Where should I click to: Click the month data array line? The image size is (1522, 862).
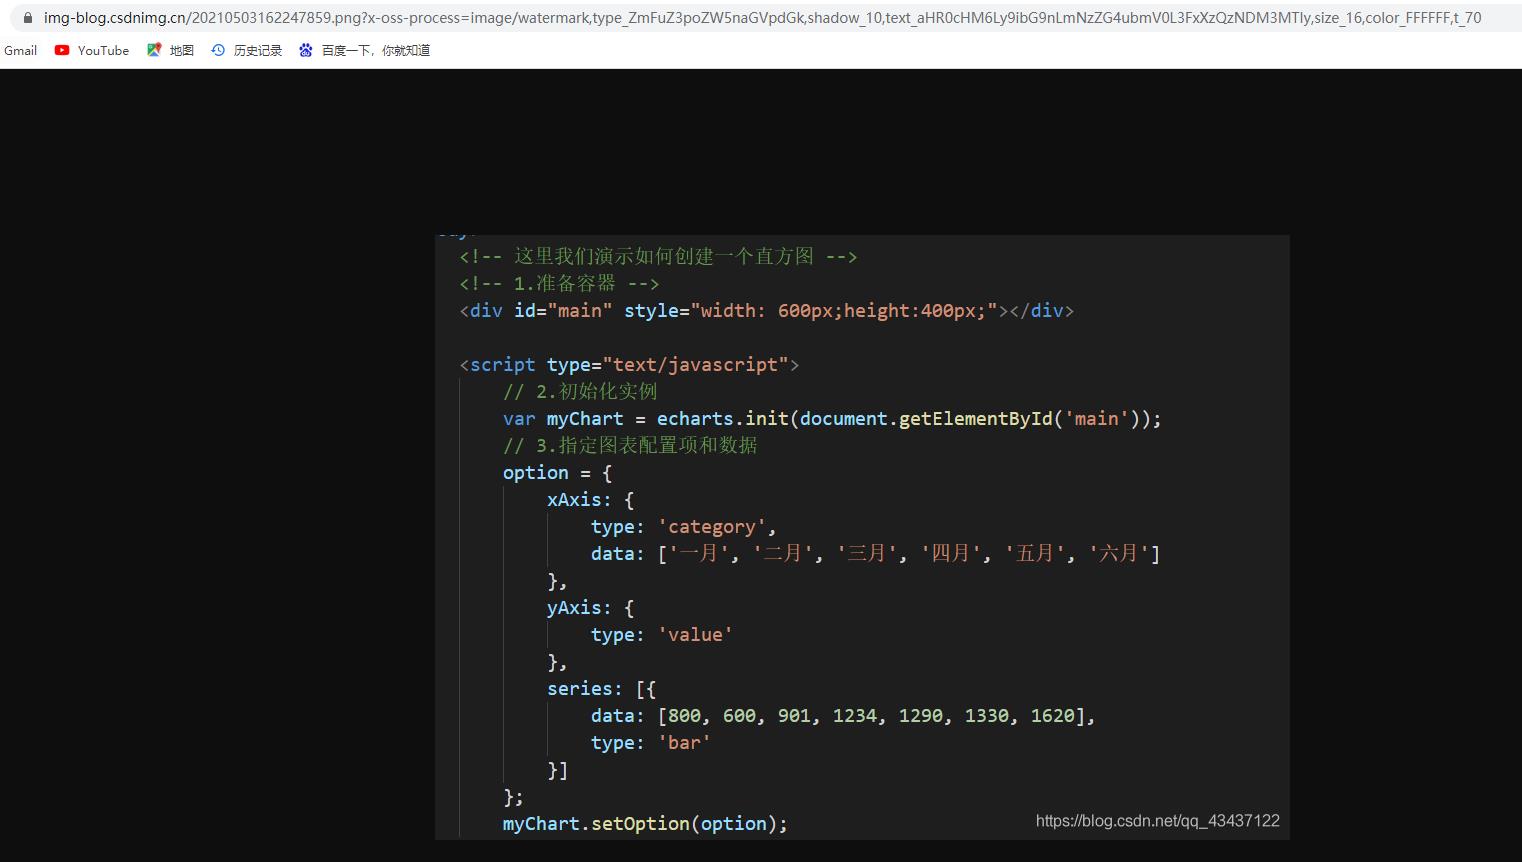pyautogui.click(x=875, y=553)
